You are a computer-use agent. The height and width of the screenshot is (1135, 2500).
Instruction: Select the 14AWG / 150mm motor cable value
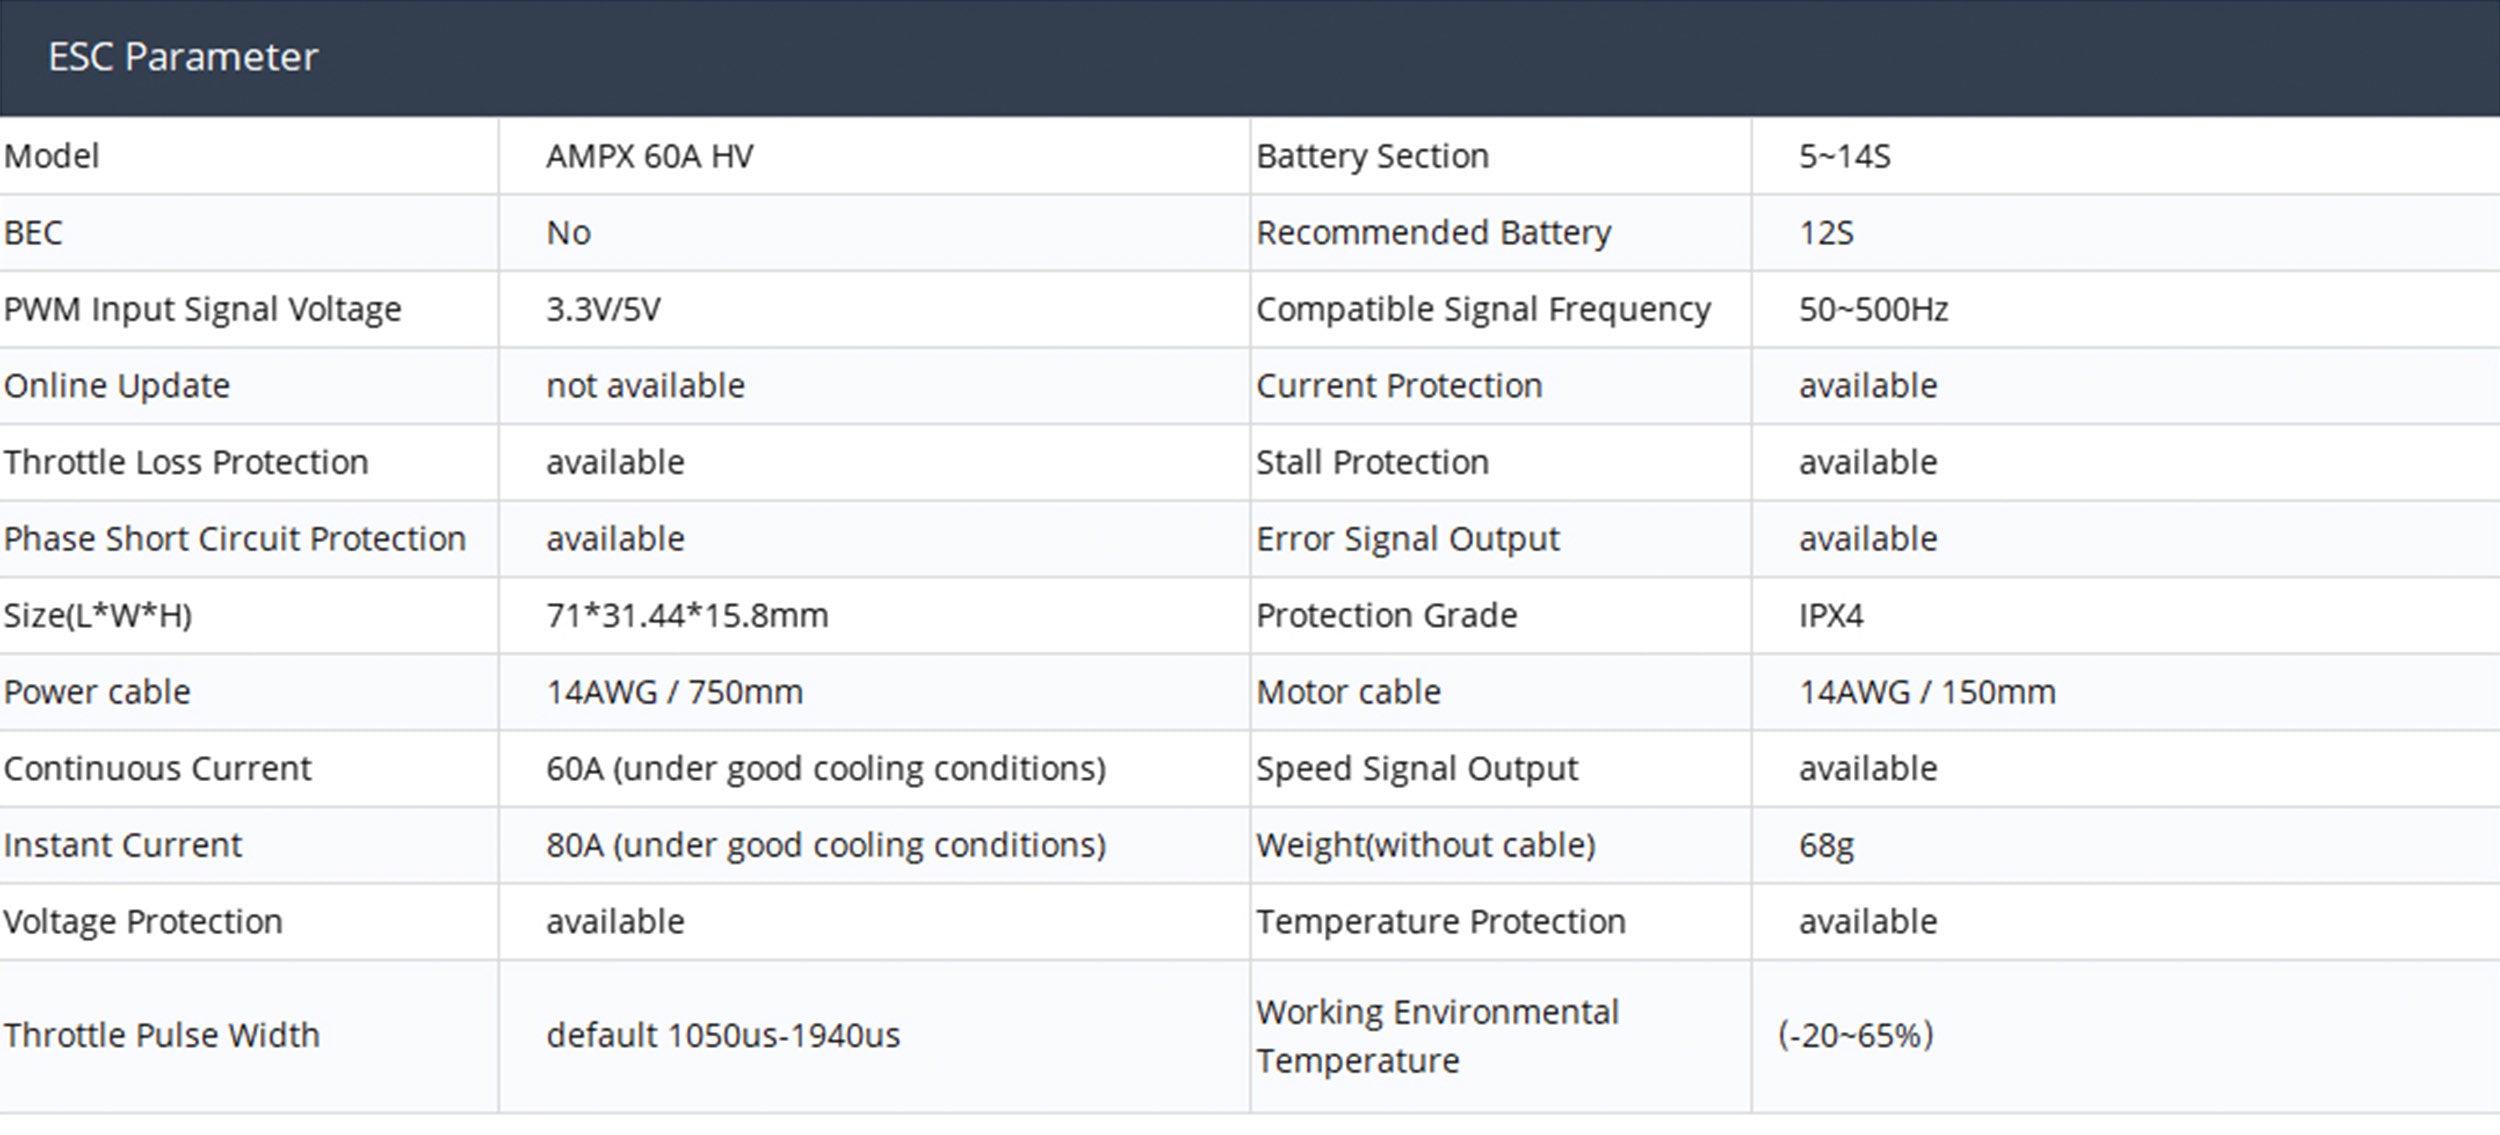(x=1926, y=692)
